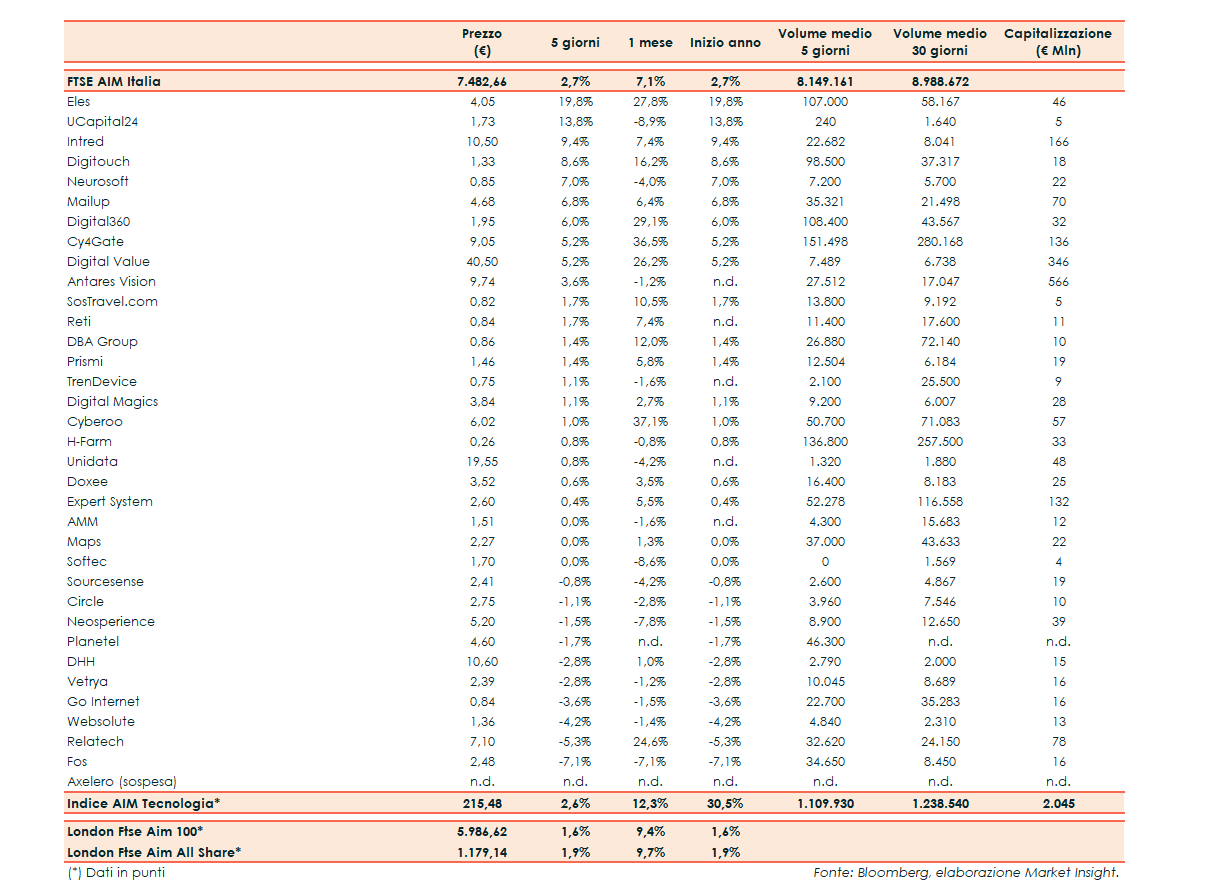Click the 'Digital360' company name
This screenshot has width=1230, height=883.
(99, 222)
